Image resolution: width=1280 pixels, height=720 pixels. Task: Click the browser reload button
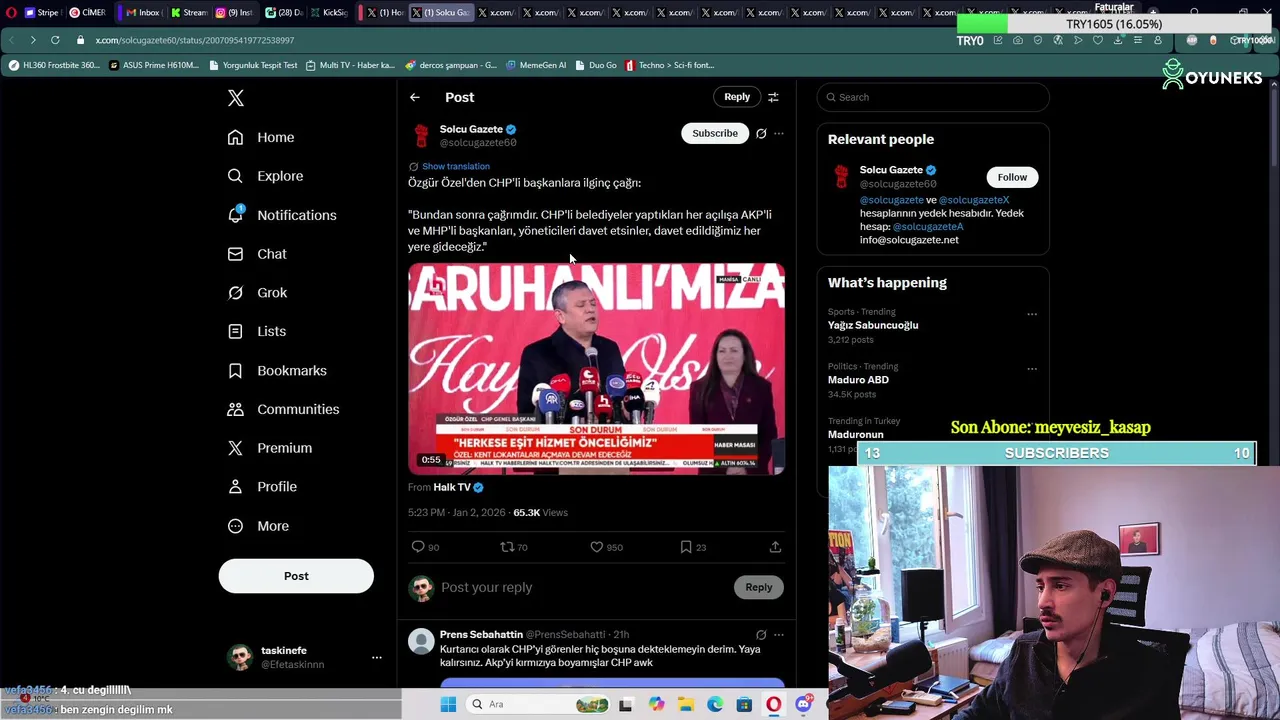[x=55, y=40]
